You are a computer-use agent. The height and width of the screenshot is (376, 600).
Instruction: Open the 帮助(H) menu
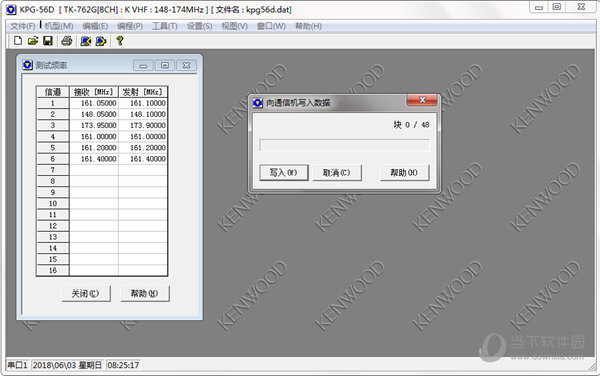pos(308,26)
